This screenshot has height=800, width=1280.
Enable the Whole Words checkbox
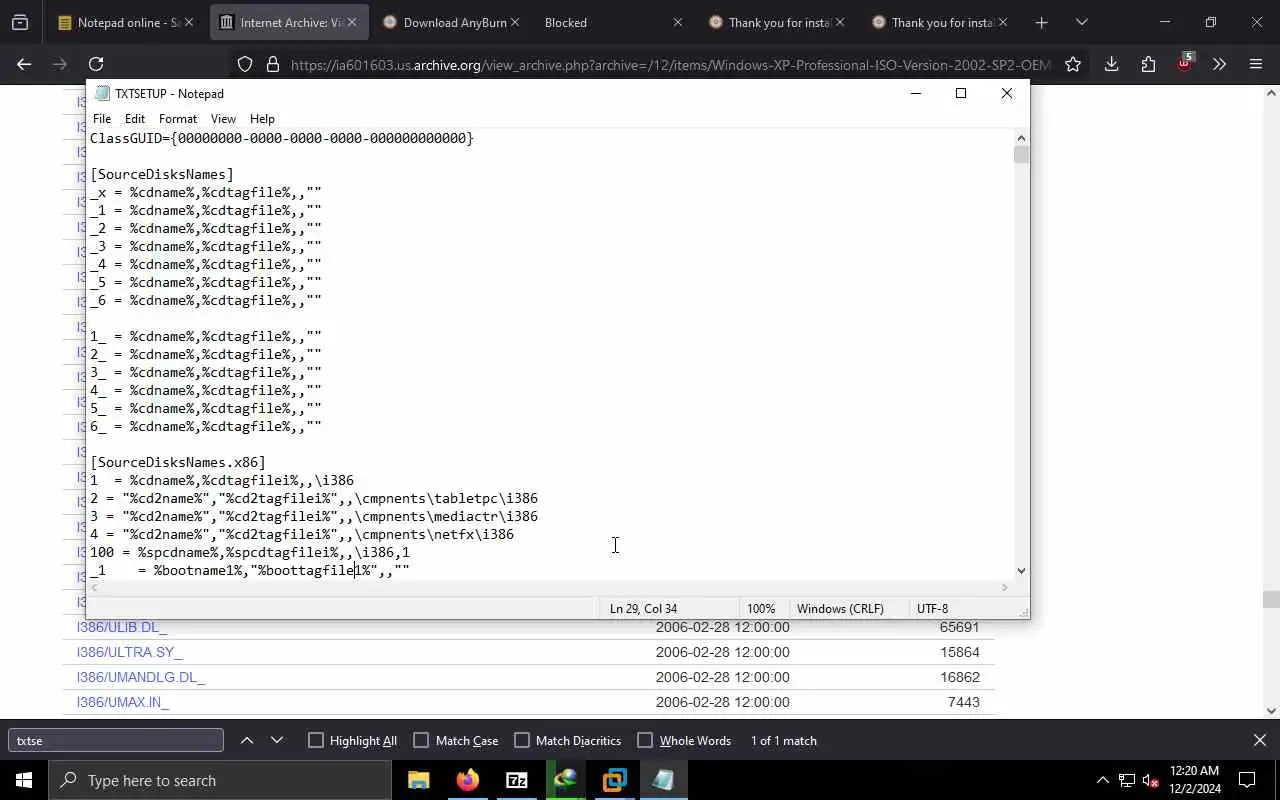[645, 740]
